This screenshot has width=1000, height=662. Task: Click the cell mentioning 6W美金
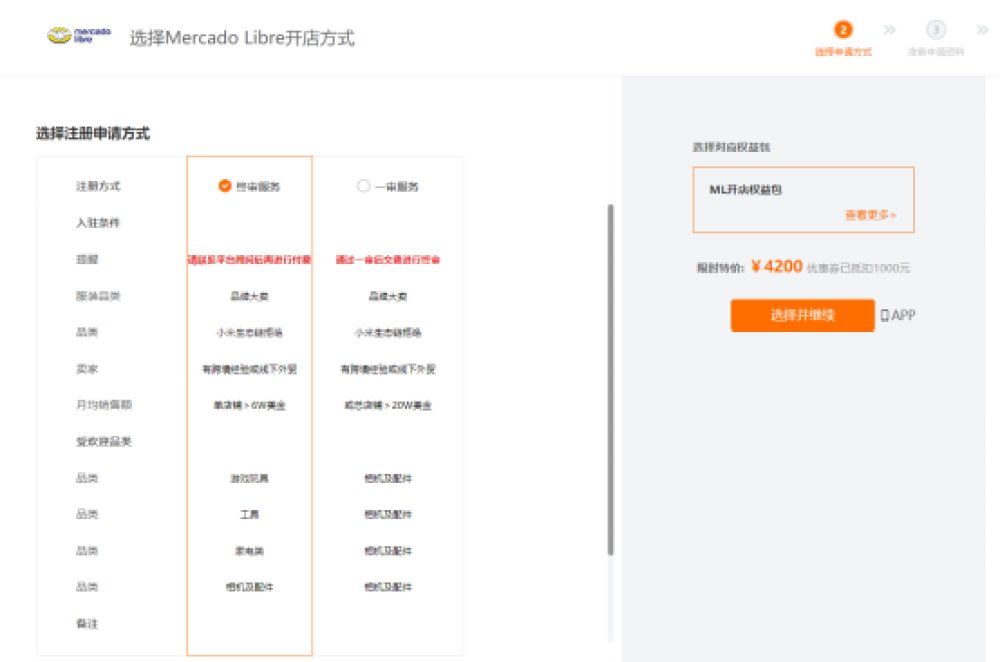(x=249, y=405)
